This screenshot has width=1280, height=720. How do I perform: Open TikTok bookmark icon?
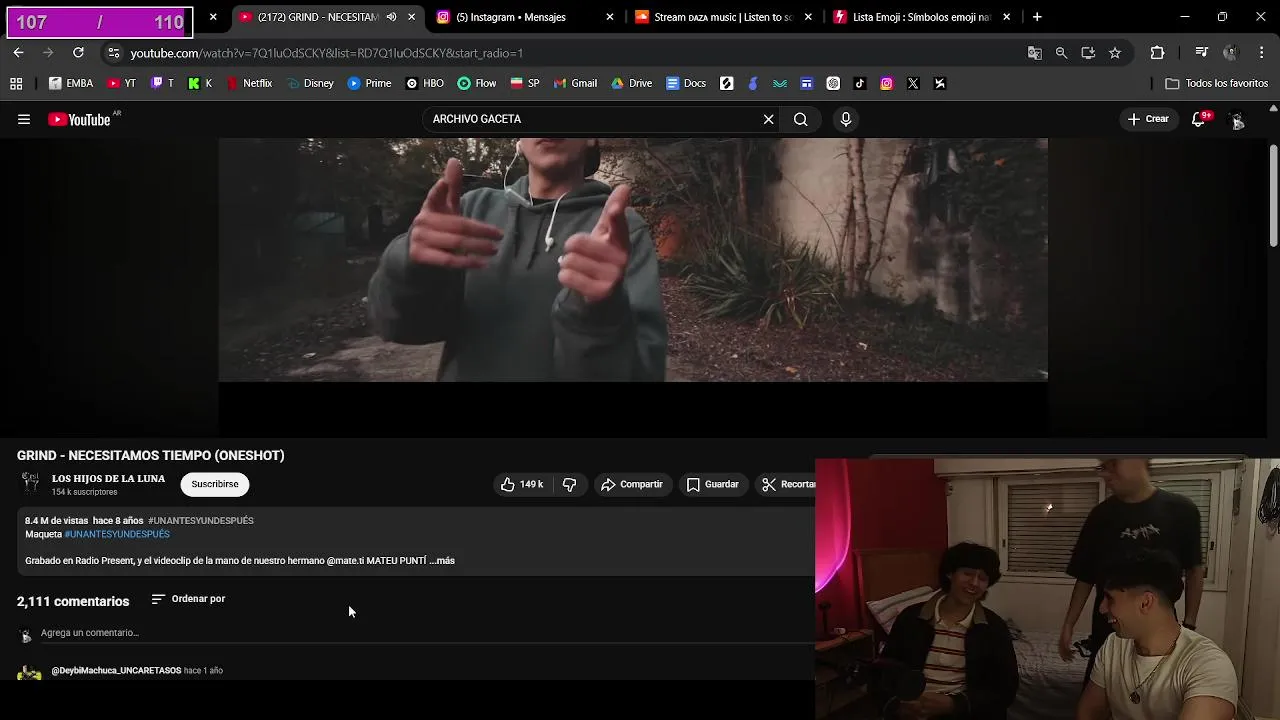point(860,84)
